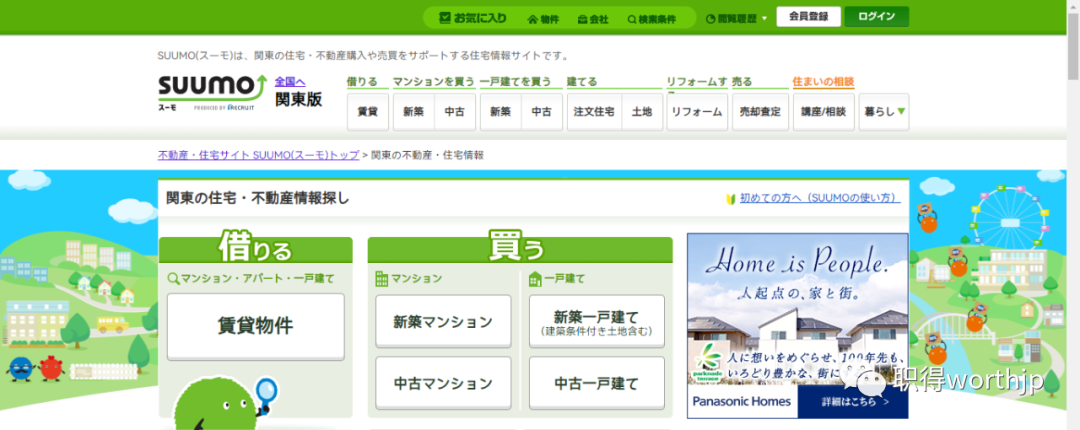Click the 借りる section header
This screenshot has width=1080, height=430.
tap(256, 247)
